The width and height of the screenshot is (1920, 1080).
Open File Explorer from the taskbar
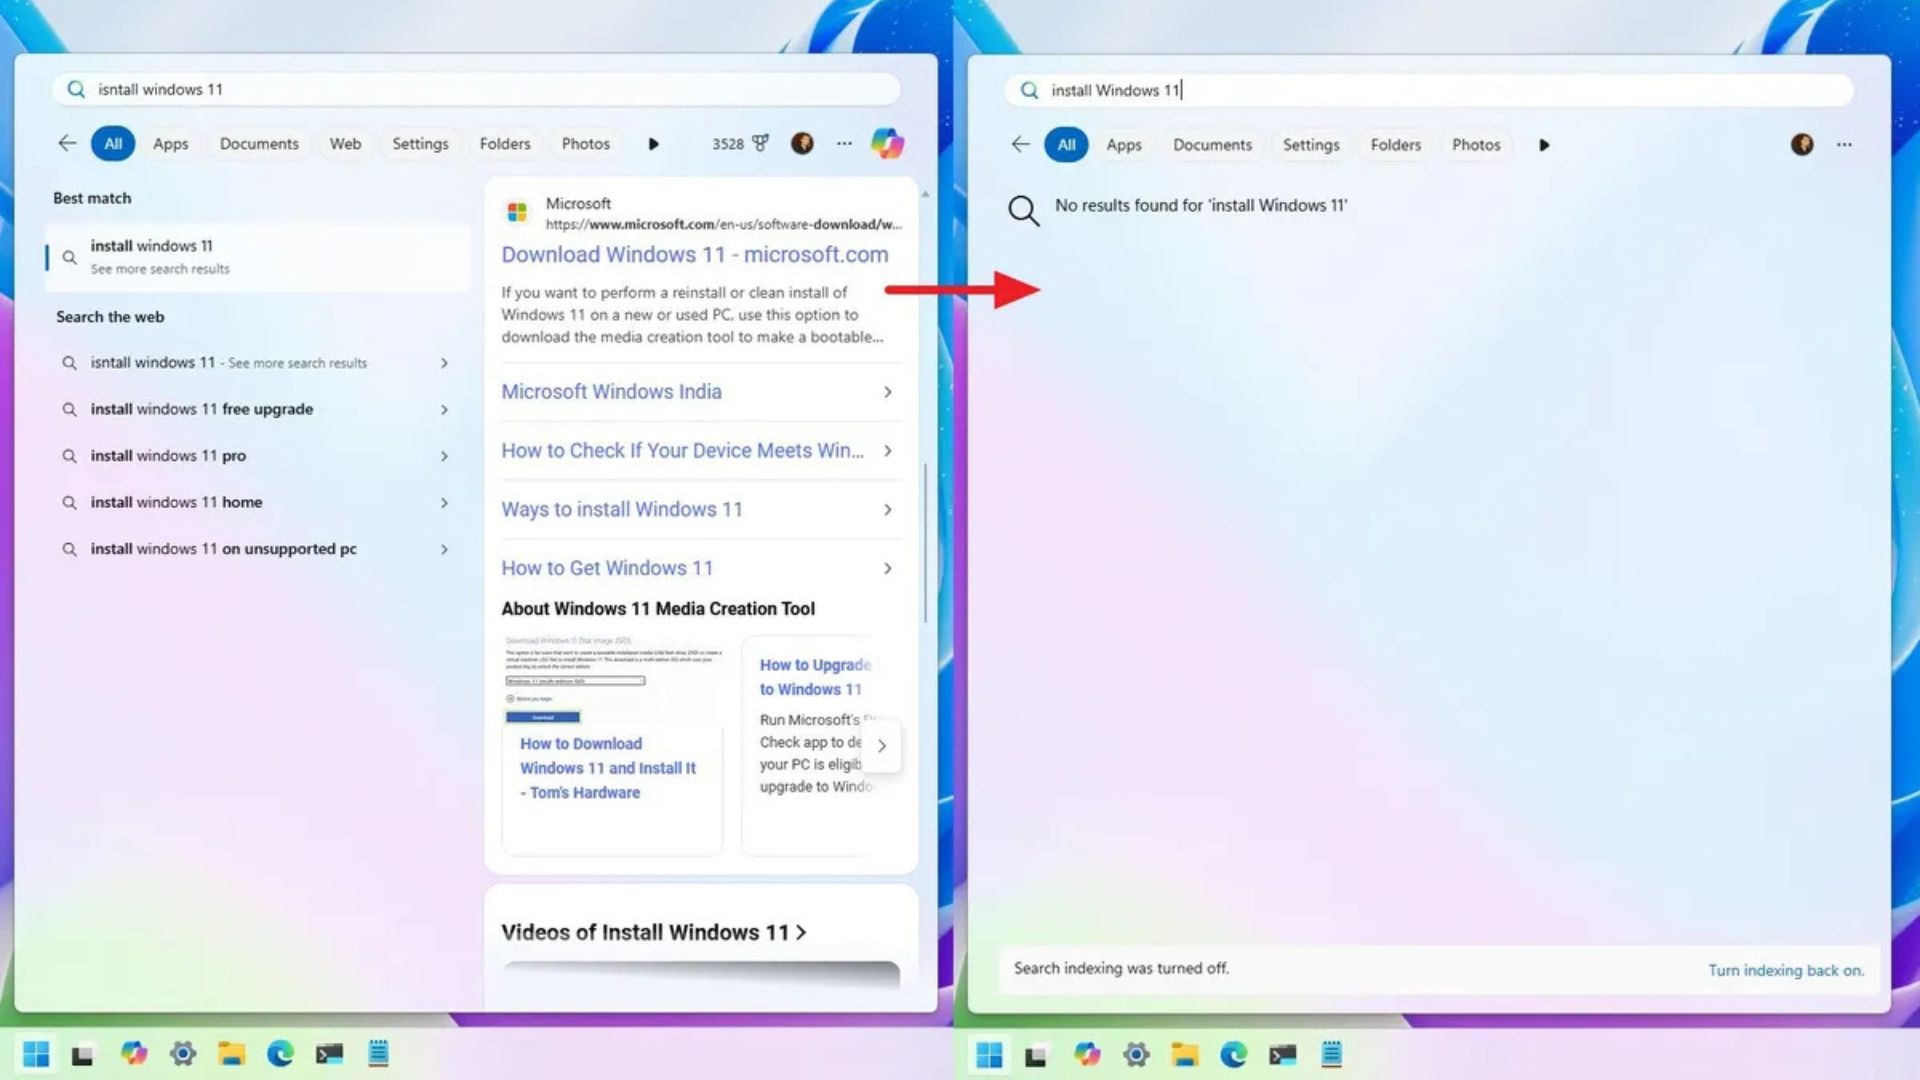[x=231, y=1054]
